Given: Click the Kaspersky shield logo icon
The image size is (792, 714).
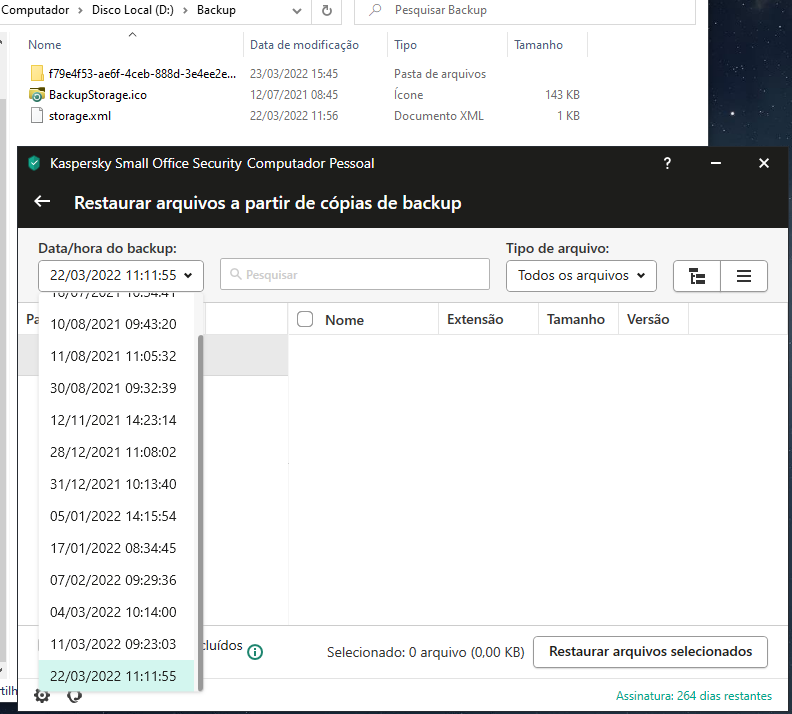Looking at the screenshot, I should coord(34,163).
